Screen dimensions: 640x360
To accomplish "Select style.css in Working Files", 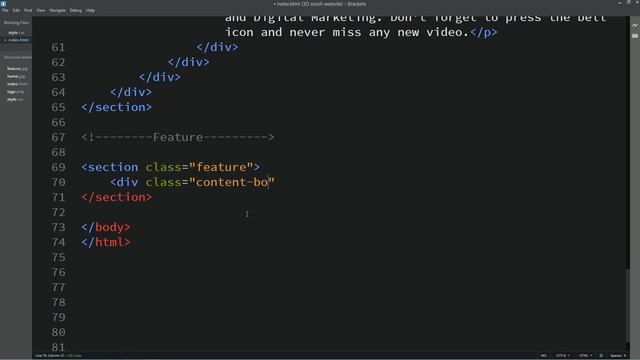I will pos(16,32).
